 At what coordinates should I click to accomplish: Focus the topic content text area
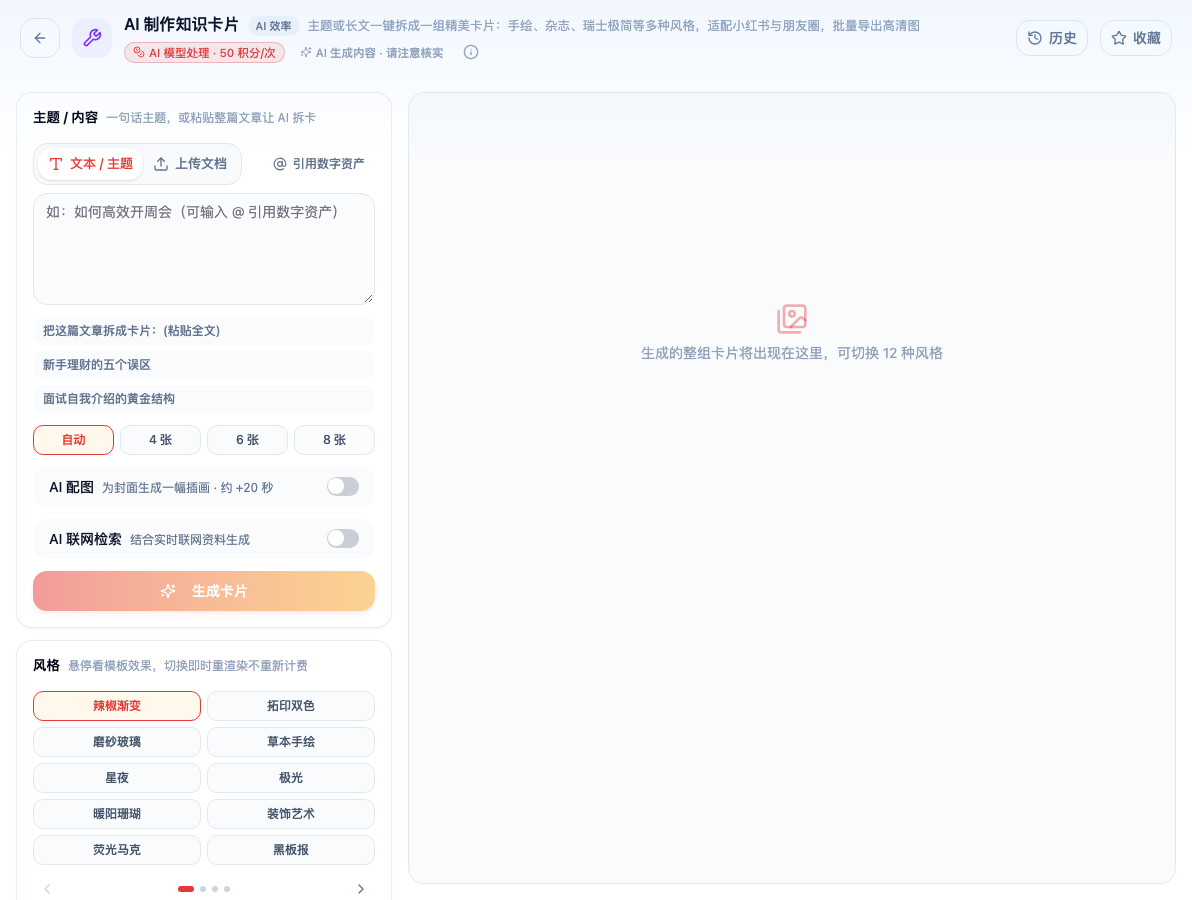tap(204, 249)
